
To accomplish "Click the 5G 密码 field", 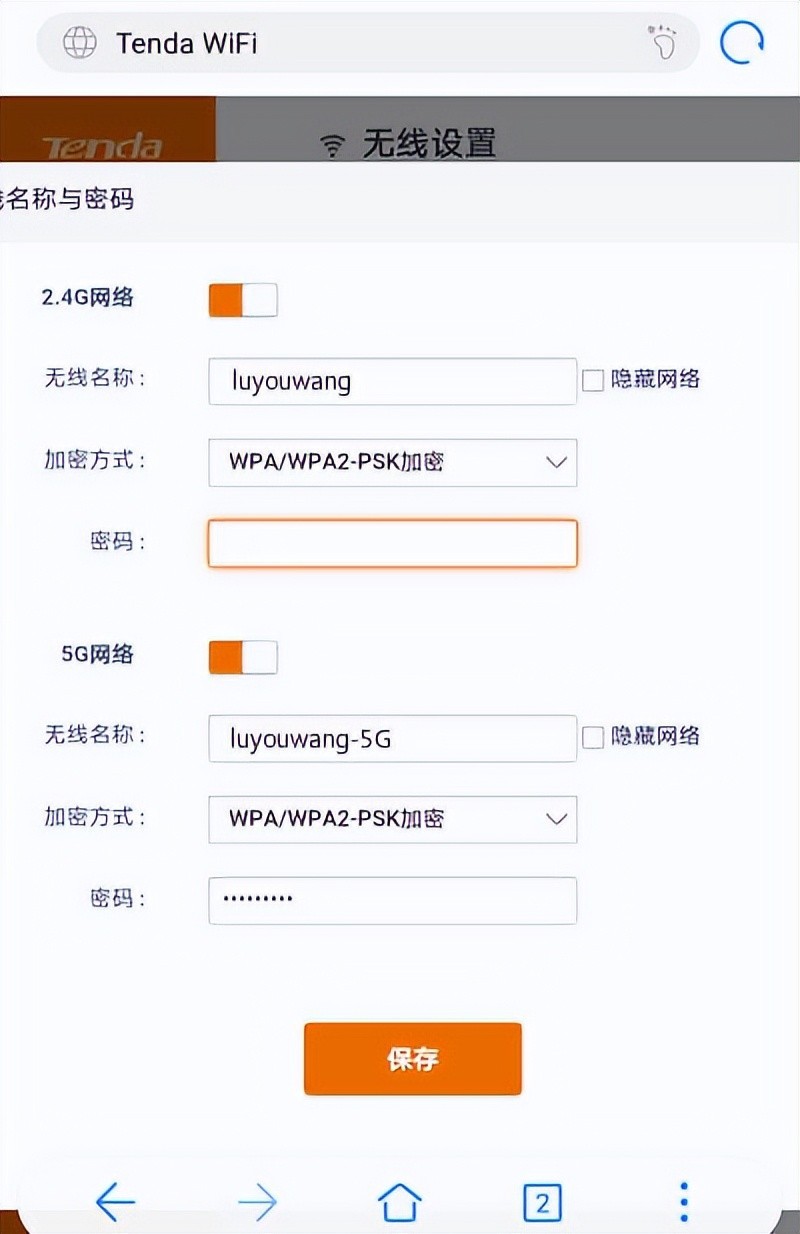I will pyautogui.click(x=392, y=900).
